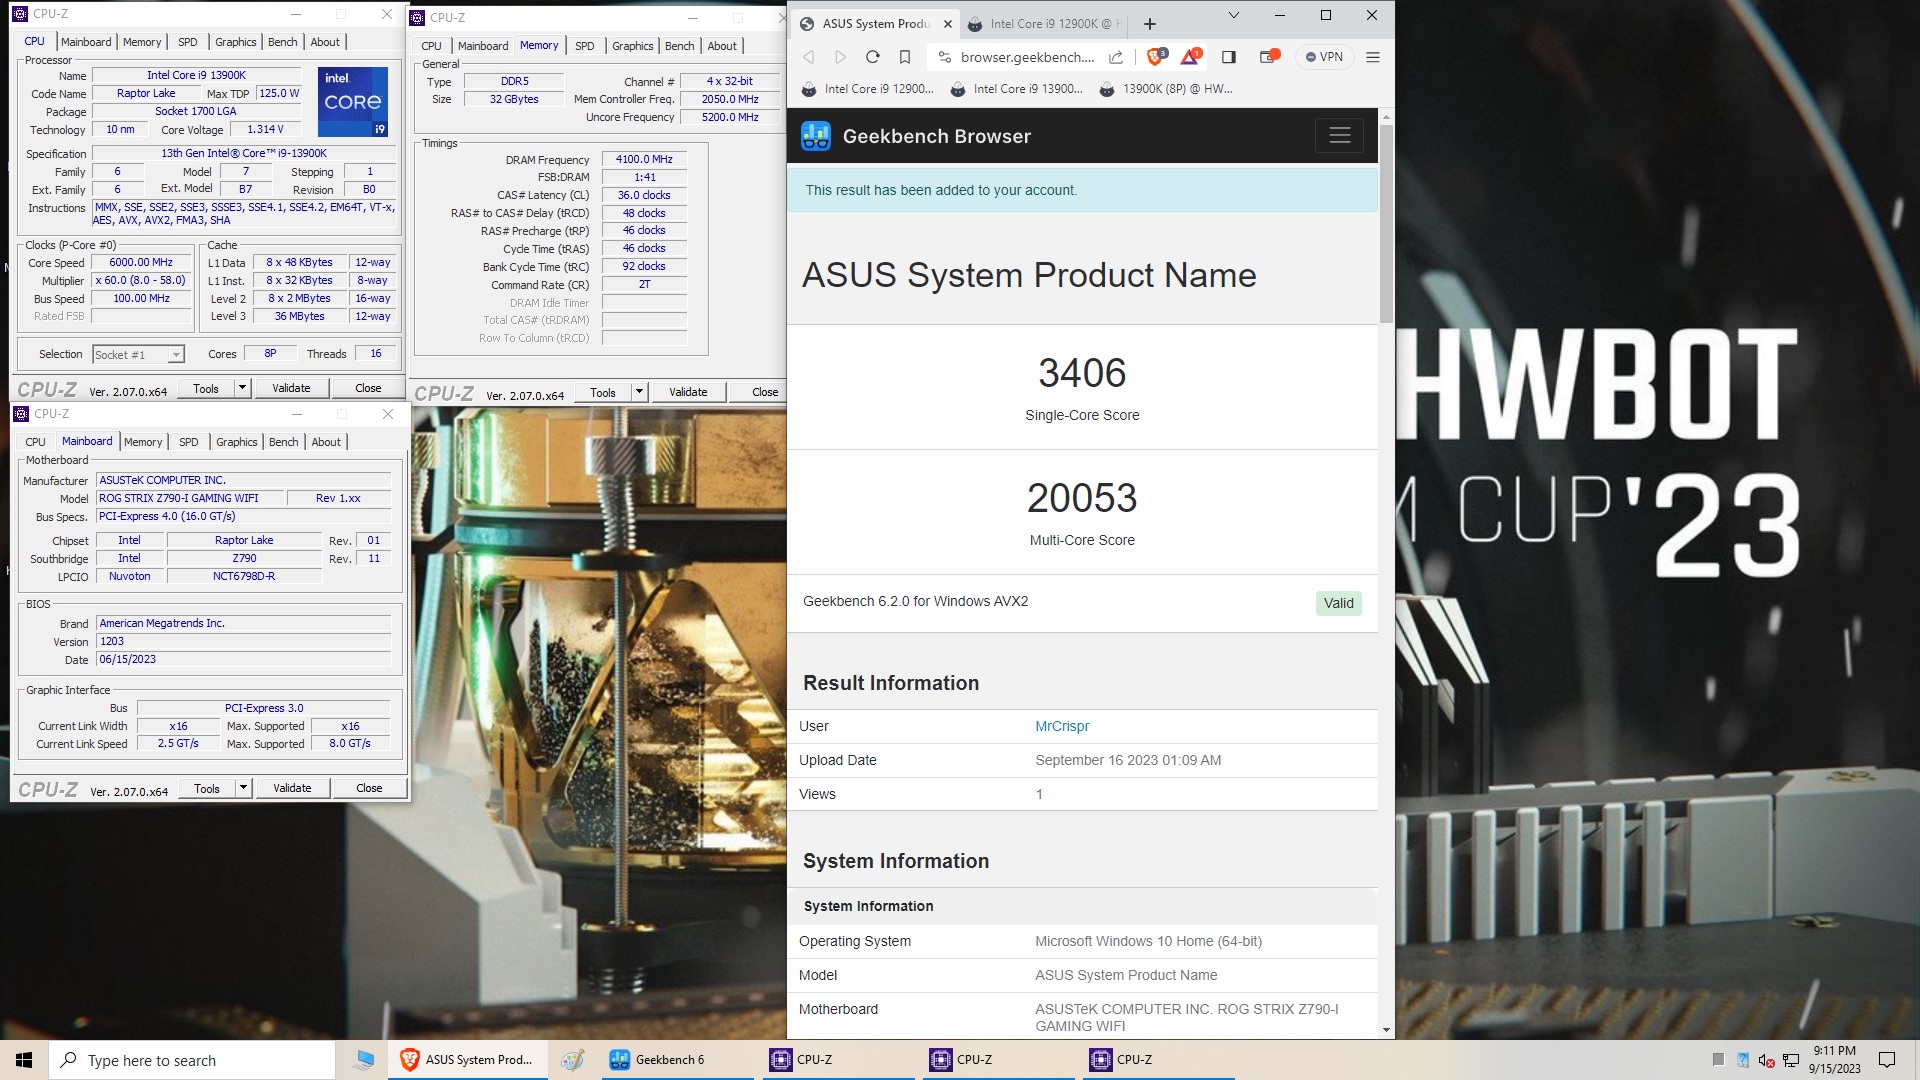
Task: Open a new browser tab with the plus
Action: coord(1150,24)
